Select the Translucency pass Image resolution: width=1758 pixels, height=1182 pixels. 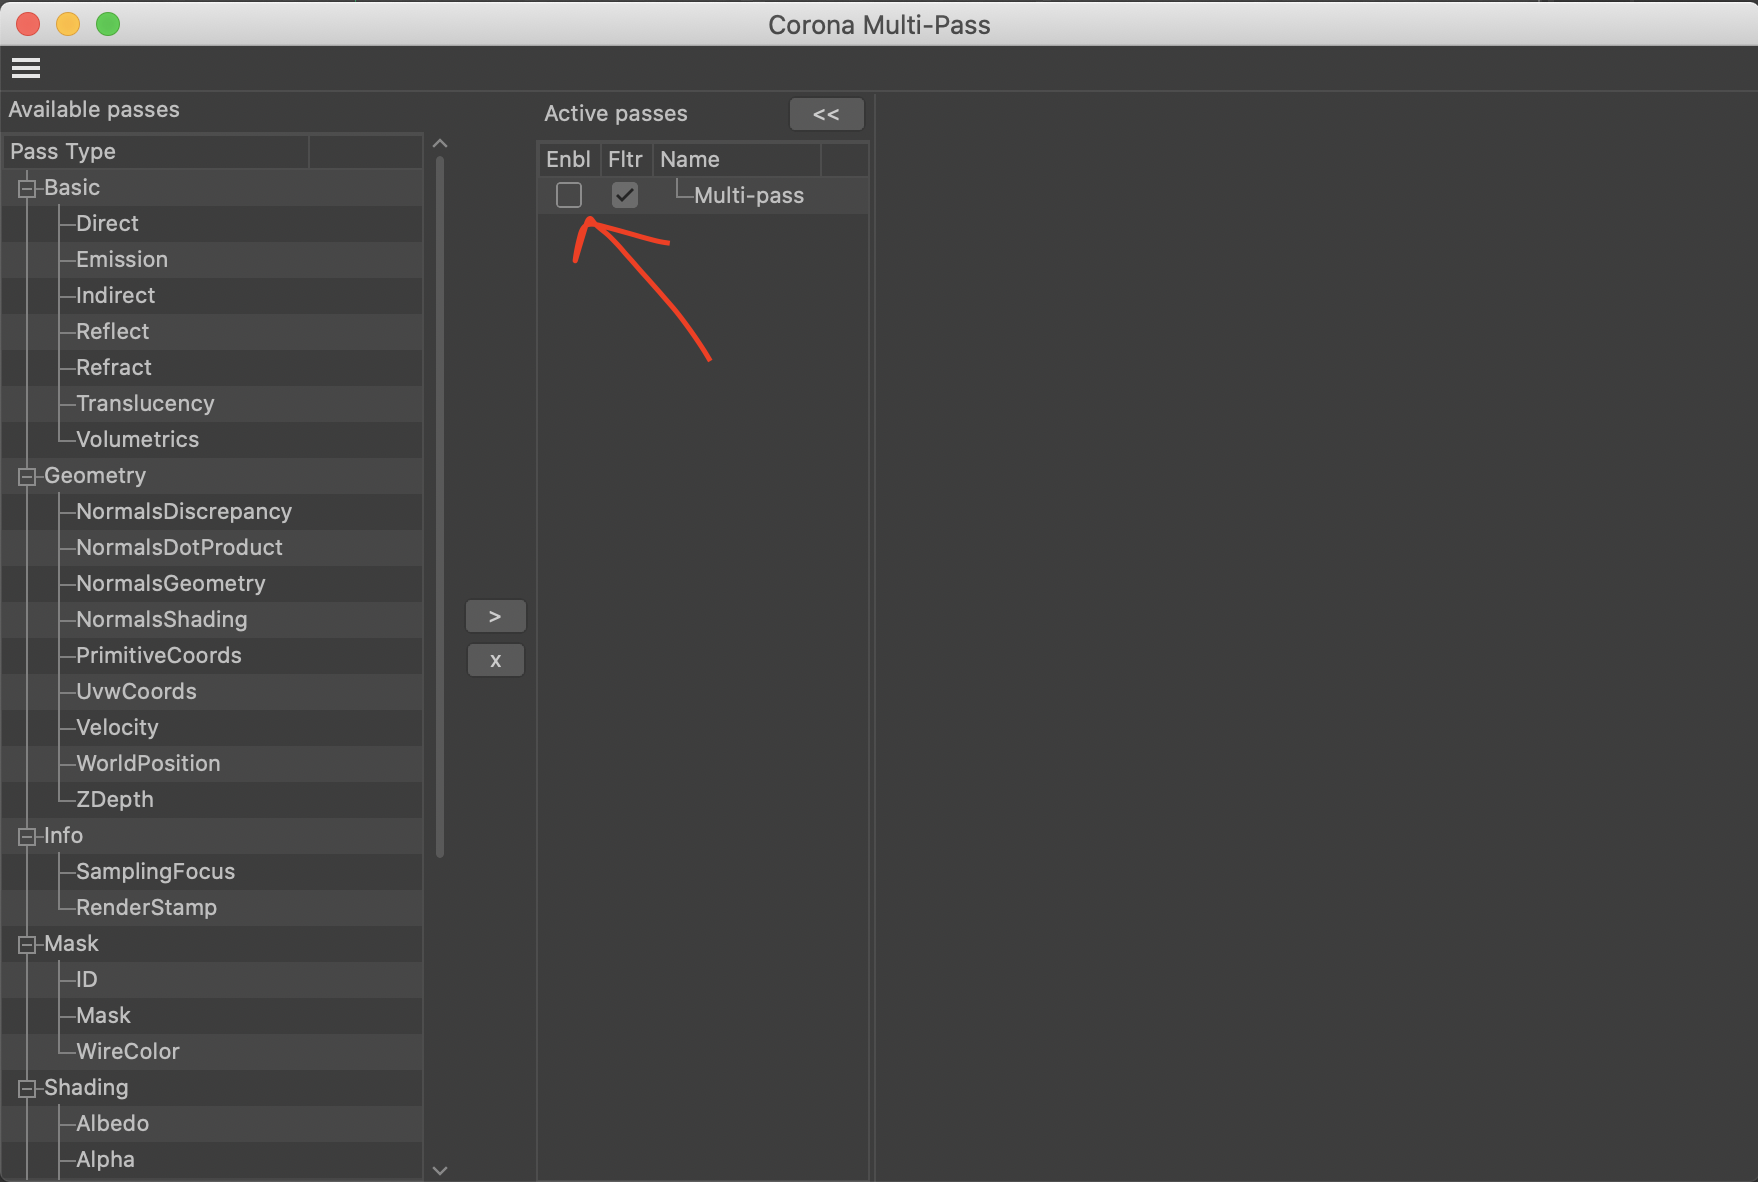[145, 403]
